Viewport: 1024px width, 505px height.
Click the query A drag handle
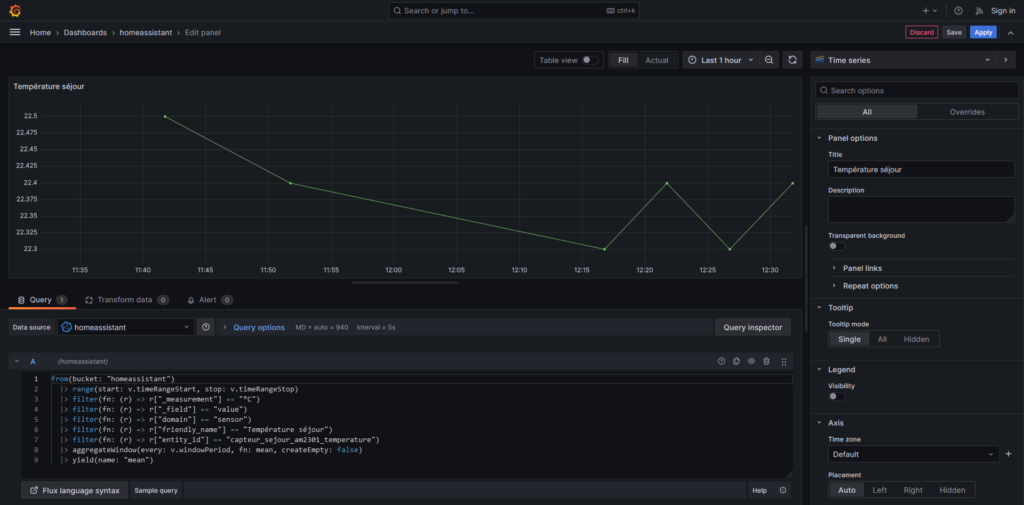coord(784,361)
